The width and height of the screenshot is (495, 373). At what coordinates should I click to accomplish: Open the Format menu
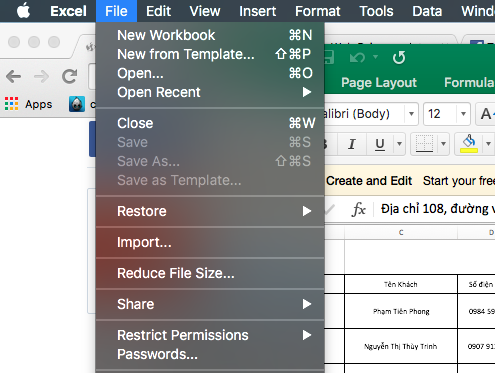click(318, 11)
